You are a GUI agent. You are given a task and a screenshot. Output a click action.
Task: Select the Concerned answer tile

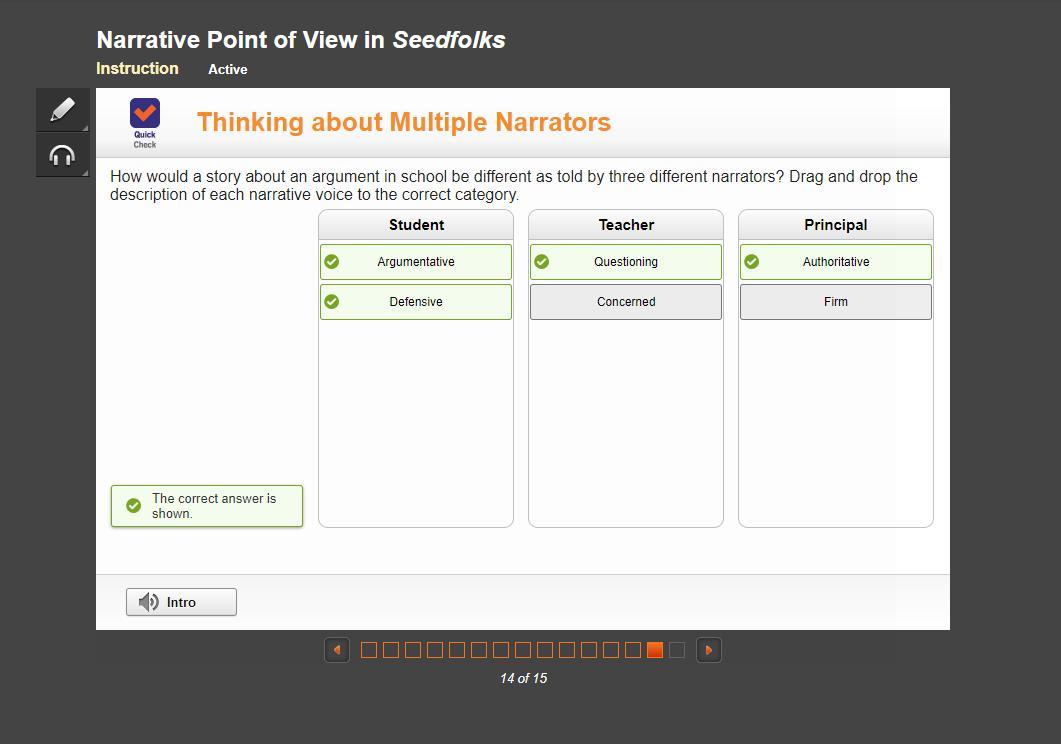626,302
